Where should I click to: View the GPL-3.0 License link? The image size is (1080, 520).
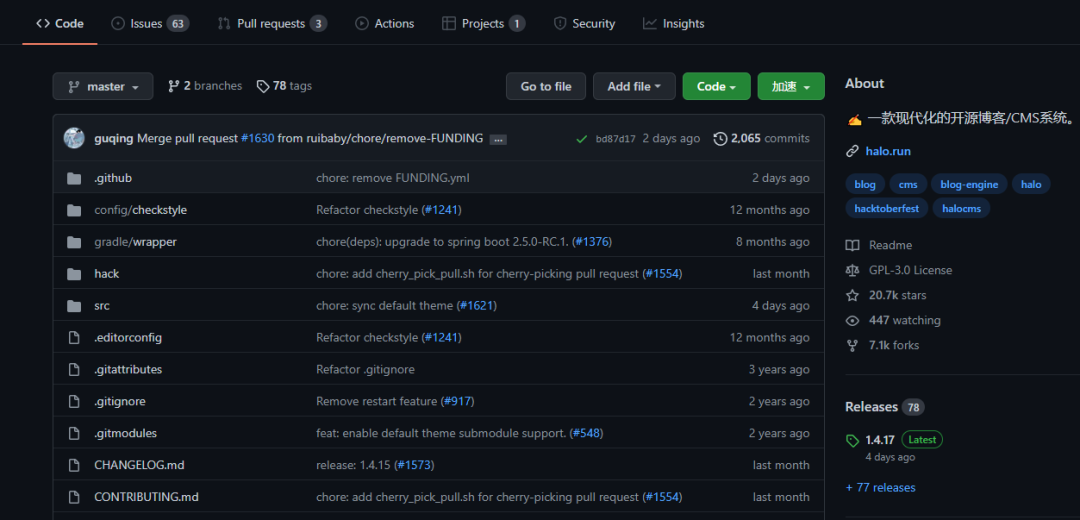coord(900,270)
